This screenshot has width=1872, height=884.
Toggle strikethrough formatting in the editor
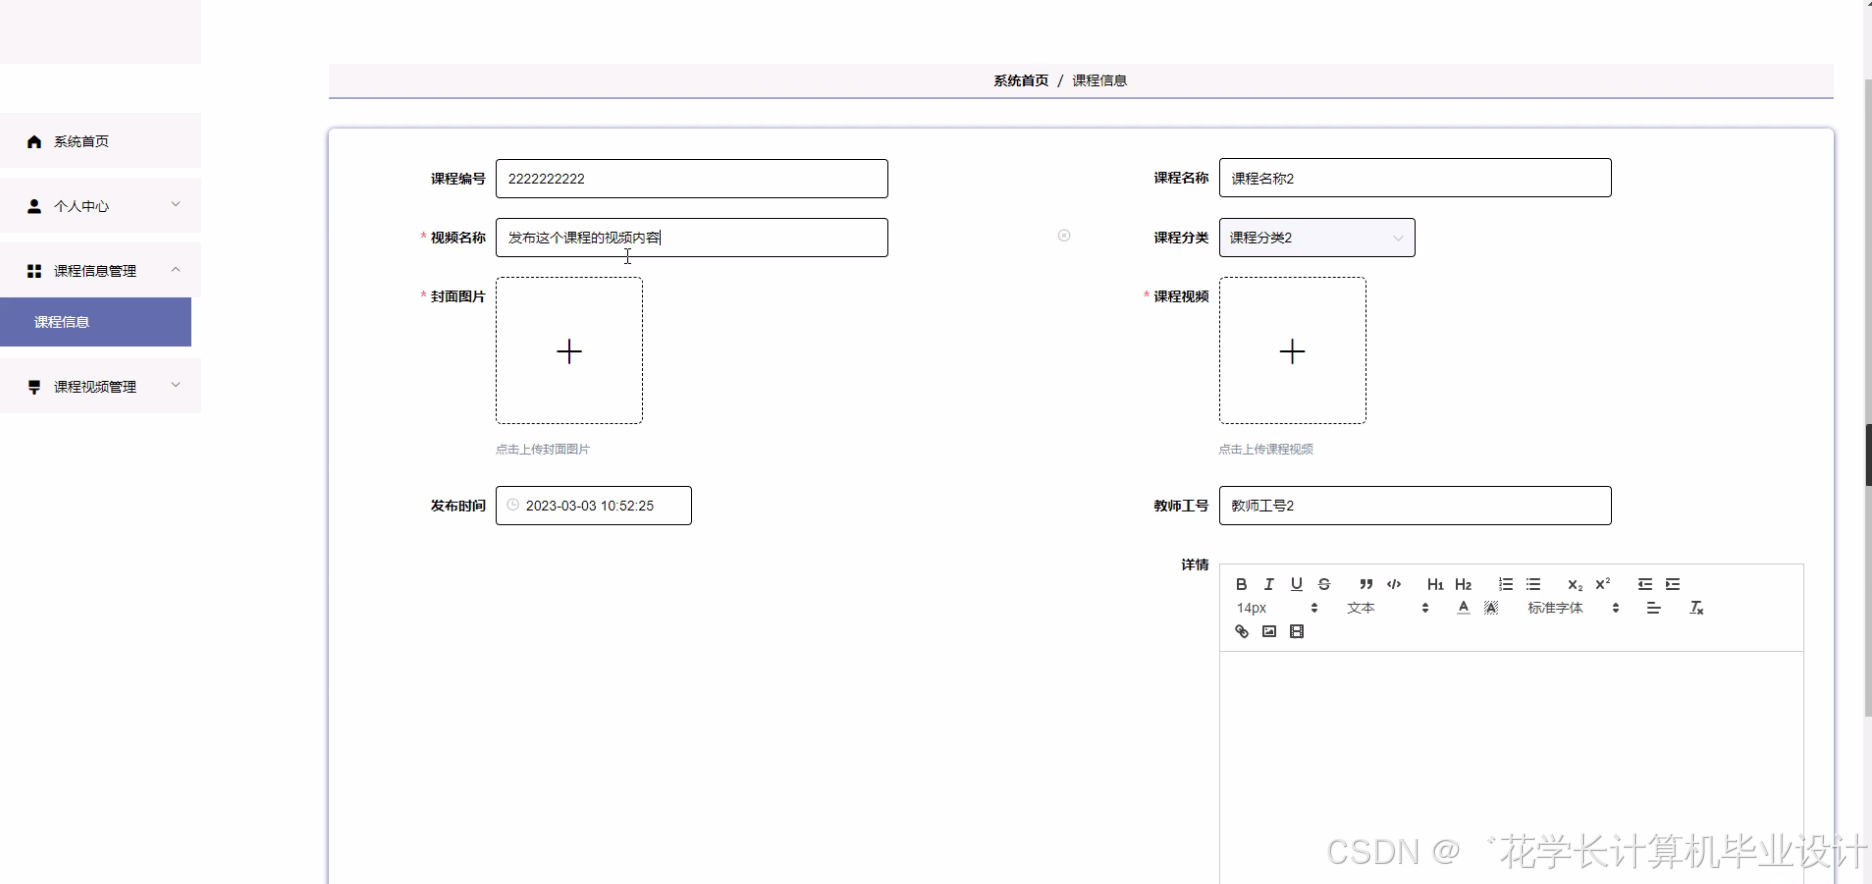(1324, 584)
